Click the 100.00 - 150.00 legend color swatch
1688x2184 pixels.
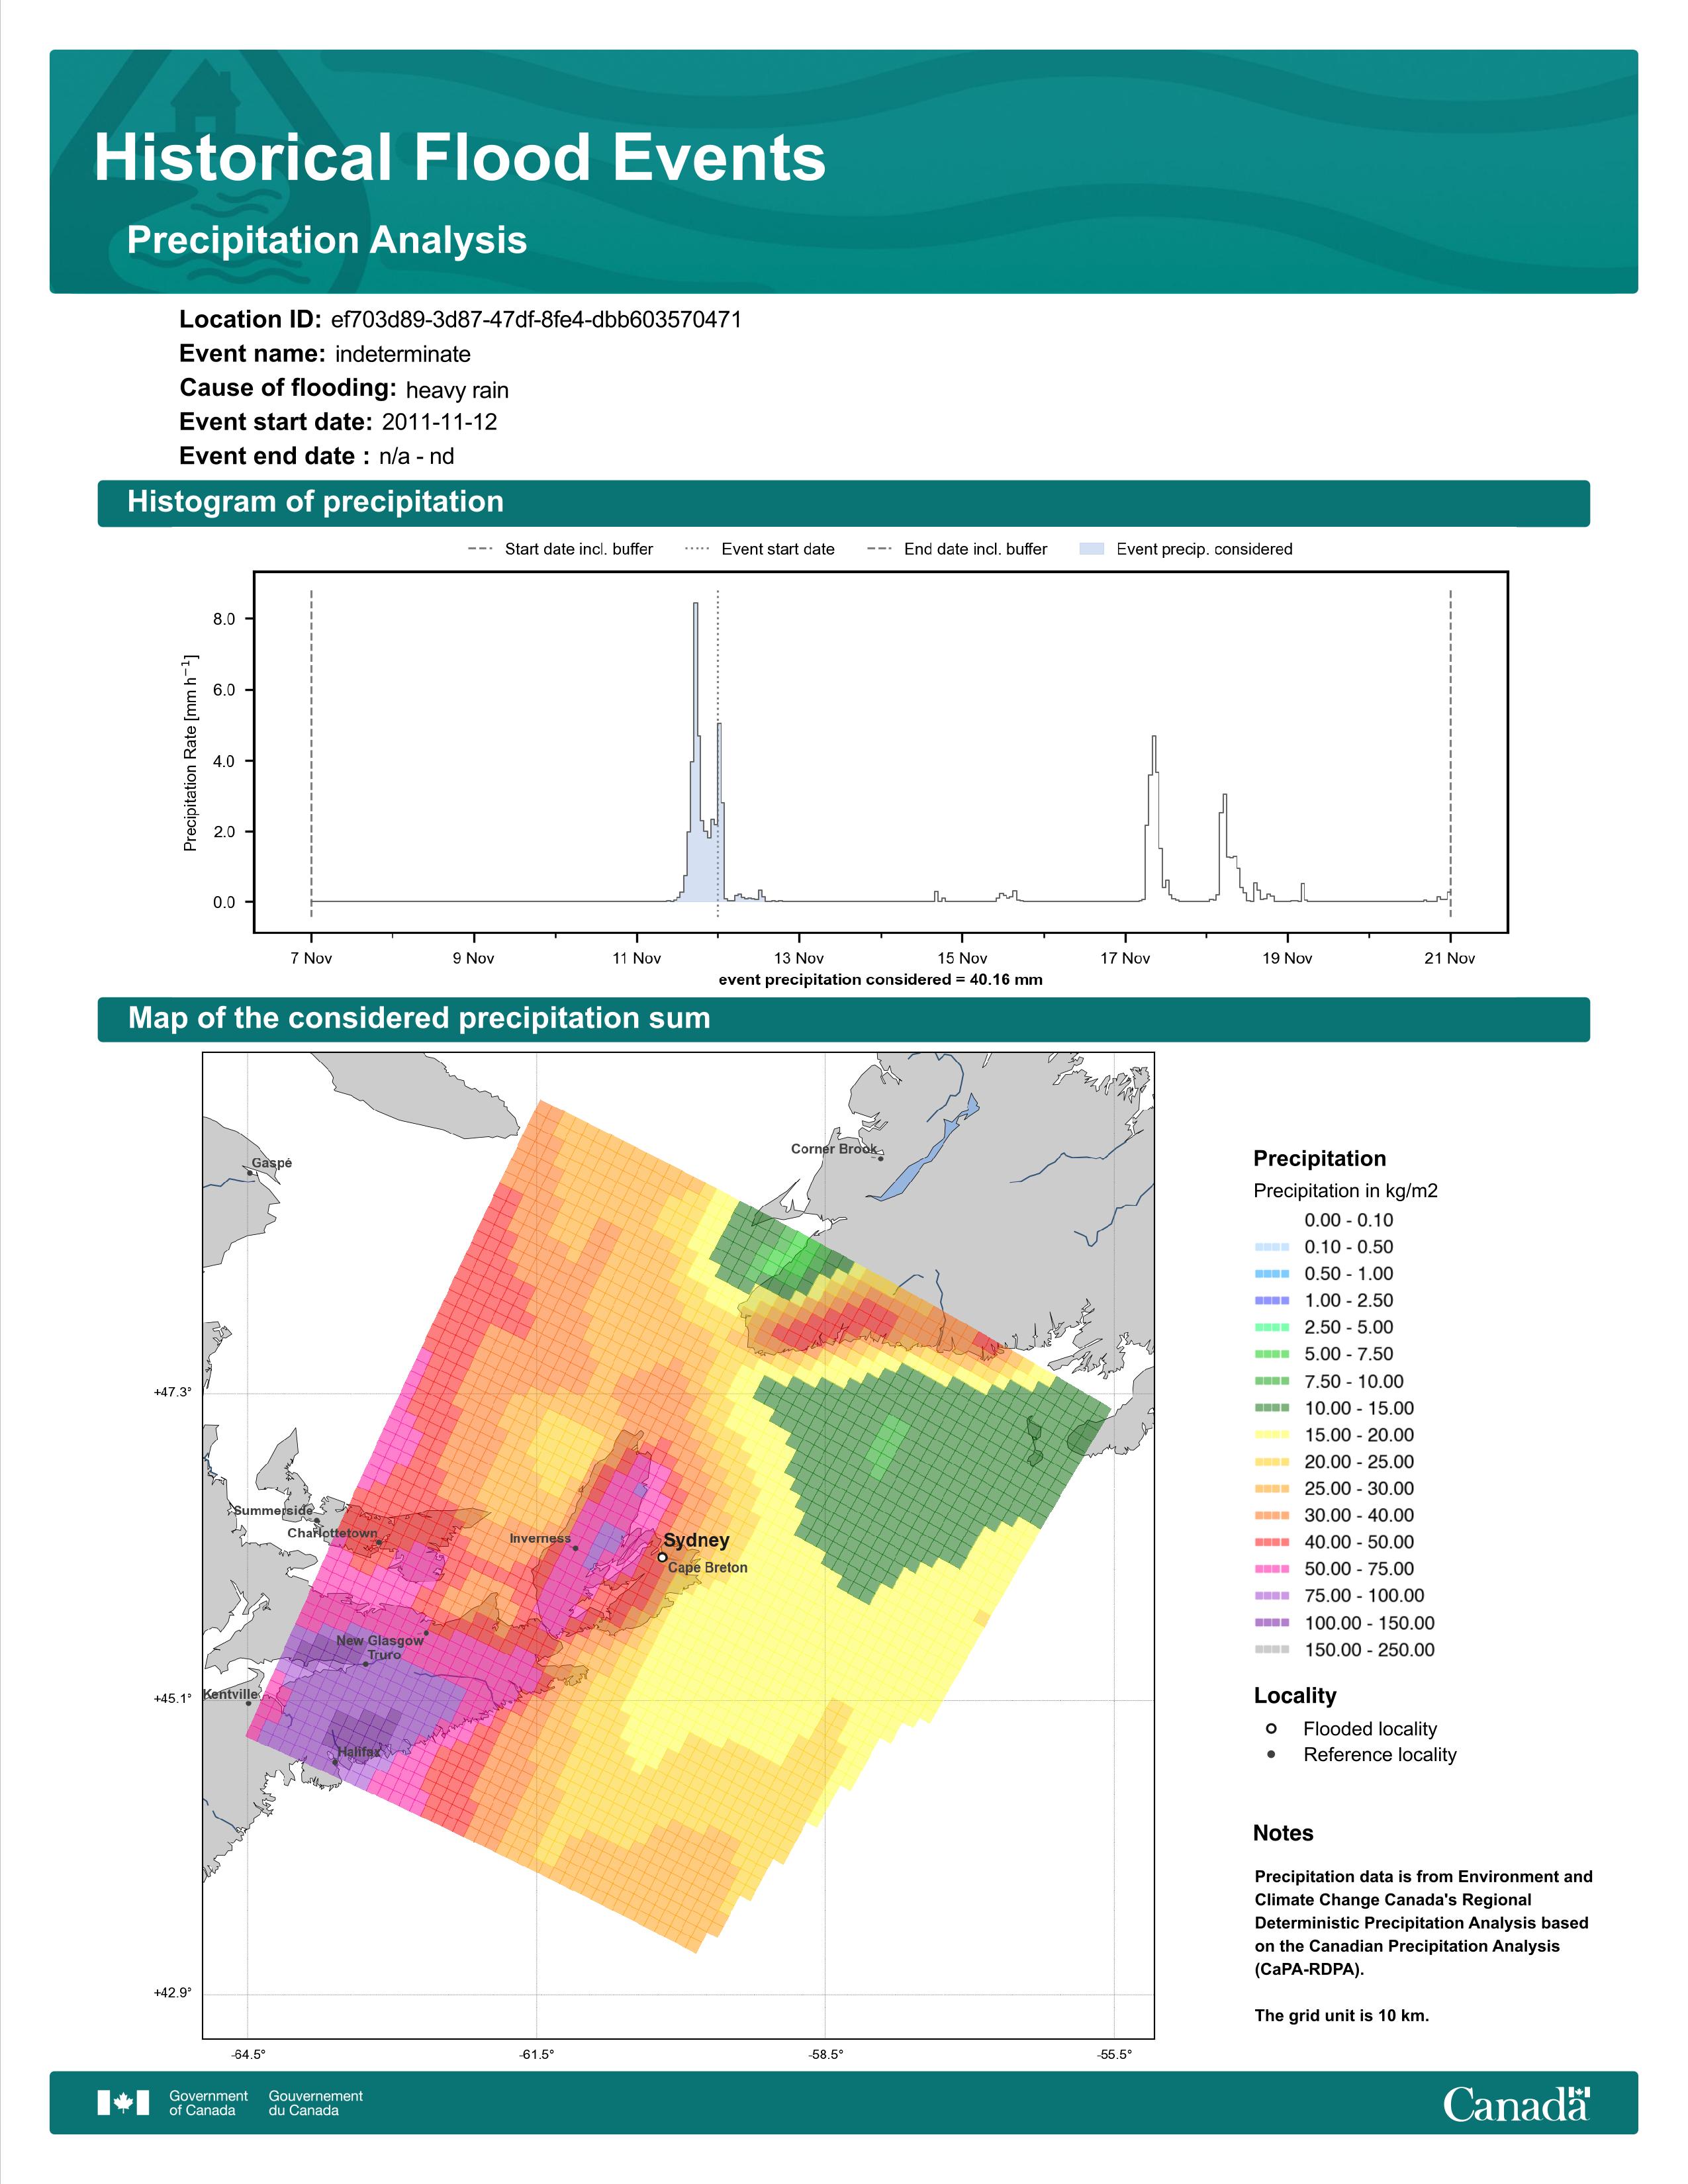click(1272, 1623)
